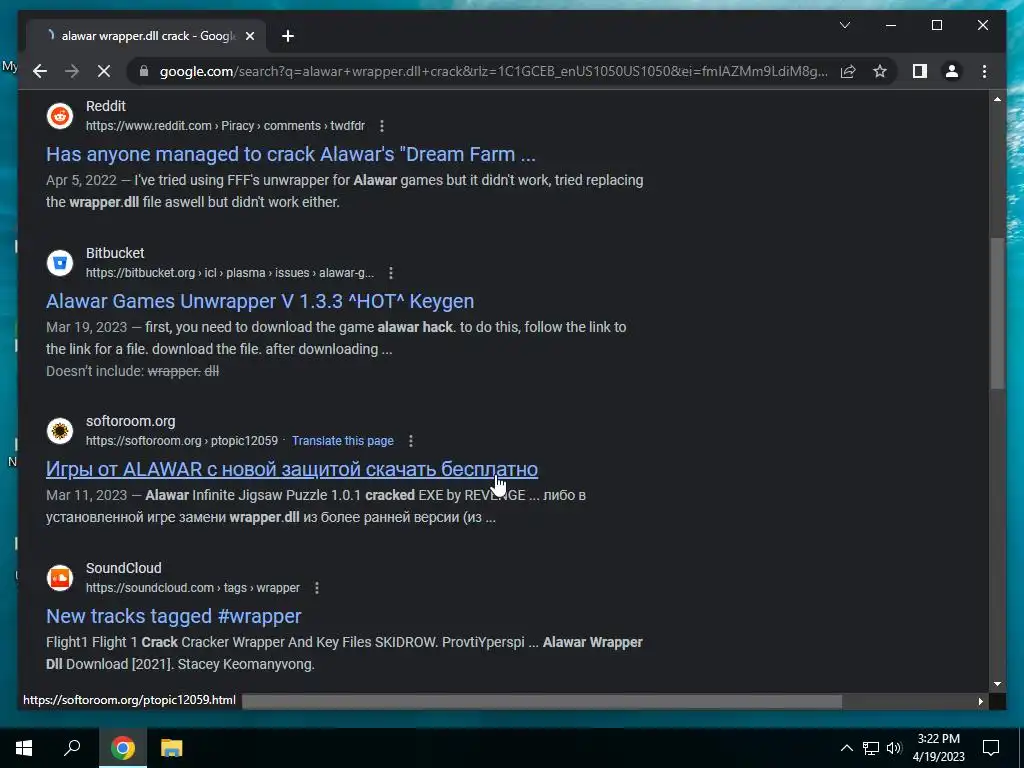Click the forward navigation arrow
Image resolution: width=1024 pixels, height=768 pixels.
click(72, 71)
